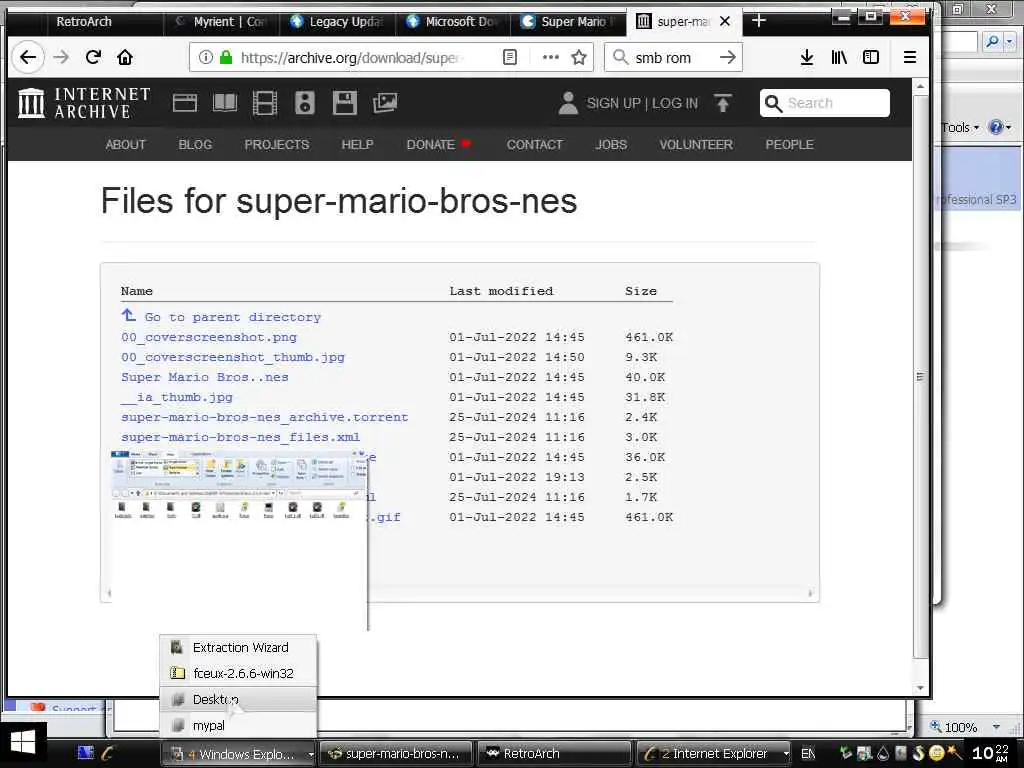Toggle reader view icon in address bar

click(x=509, y=57)
